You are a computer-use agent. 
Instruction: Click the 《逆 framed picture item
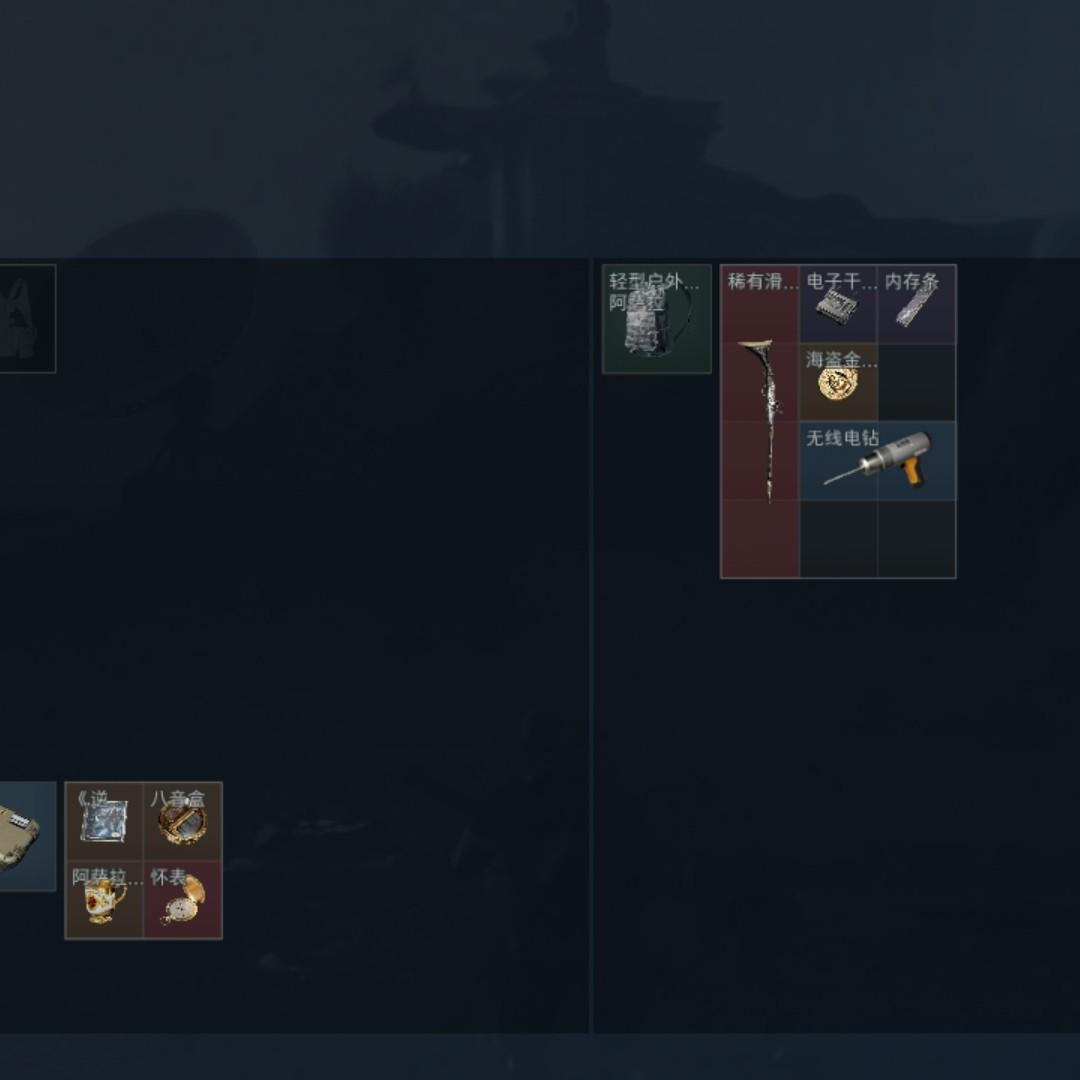click(x=104, y=822)
